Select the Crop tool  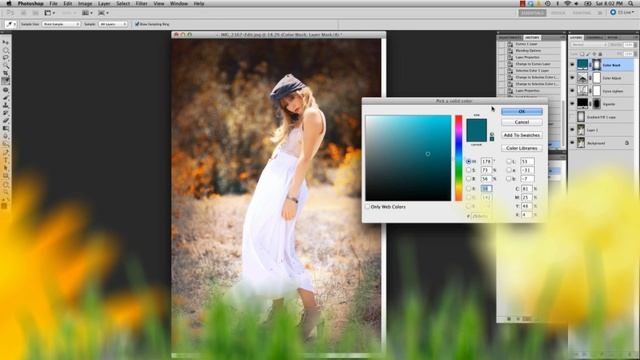(x=6, y=73)
